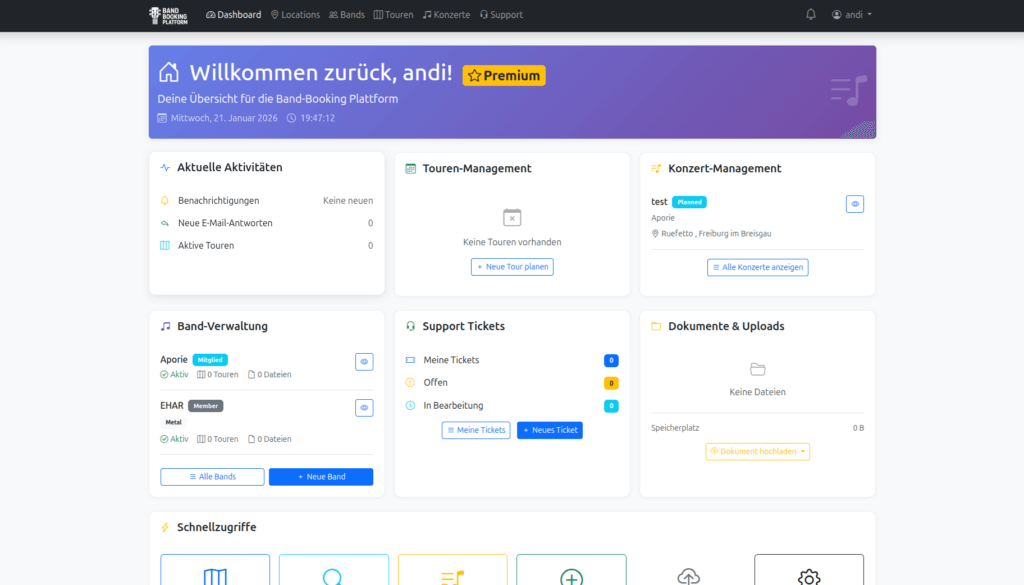
Task: Open the map quick access tile
Action: coord(215,572)
